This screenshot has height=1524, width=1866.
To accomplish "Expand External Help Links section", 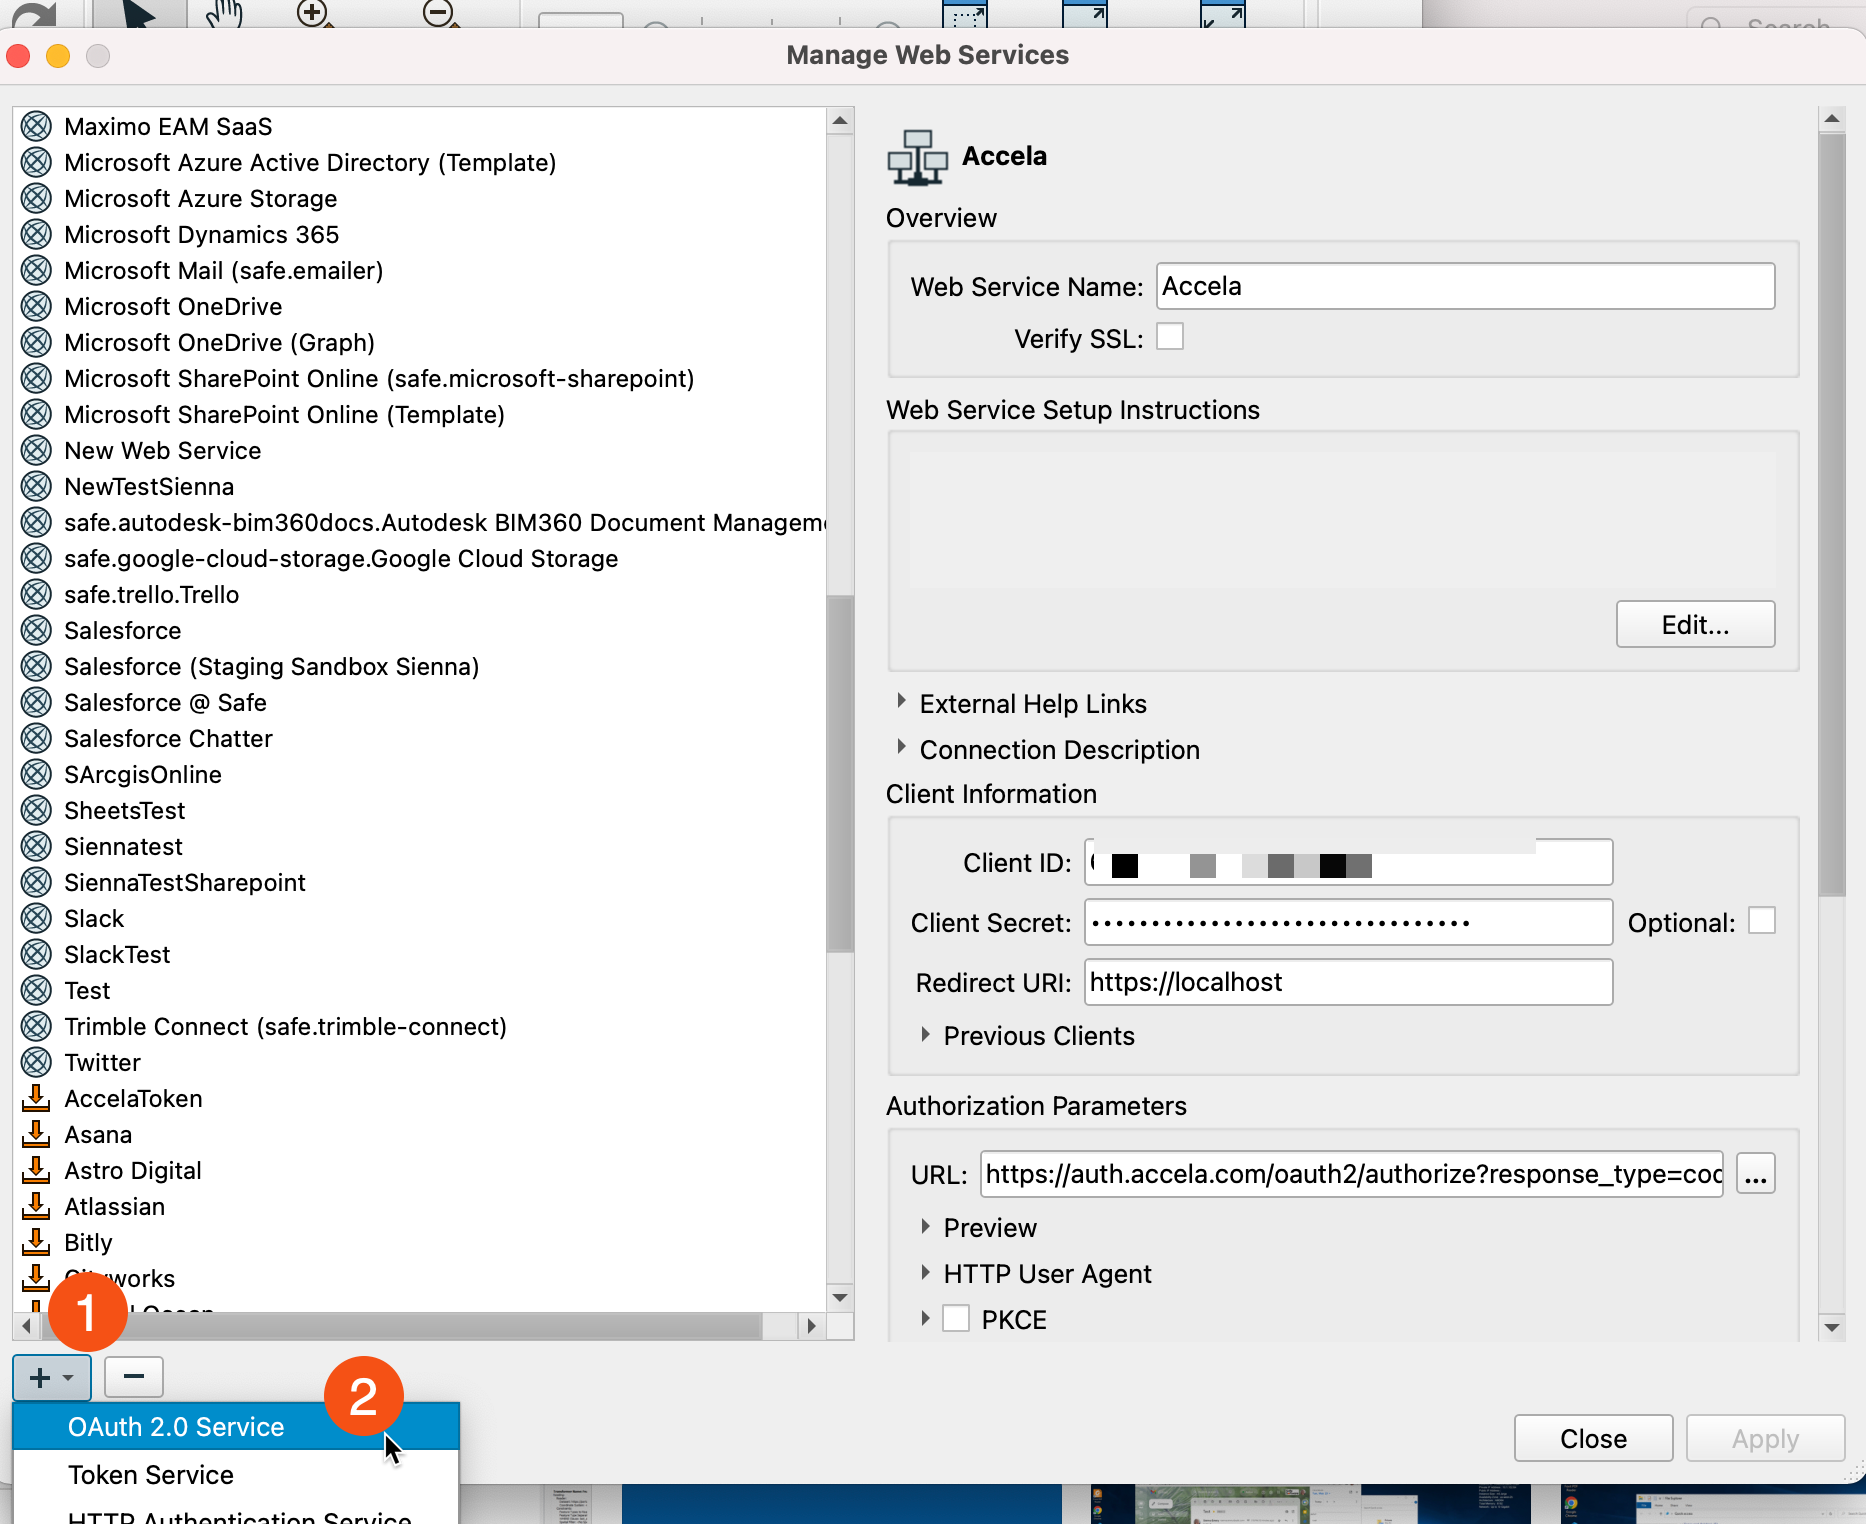I will (901, 702).
